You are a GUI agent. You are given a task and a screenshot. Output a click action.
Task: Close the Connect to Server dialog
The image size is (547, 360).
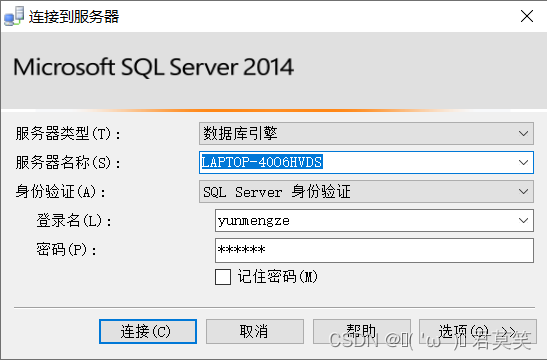click(x=527, y=16)
